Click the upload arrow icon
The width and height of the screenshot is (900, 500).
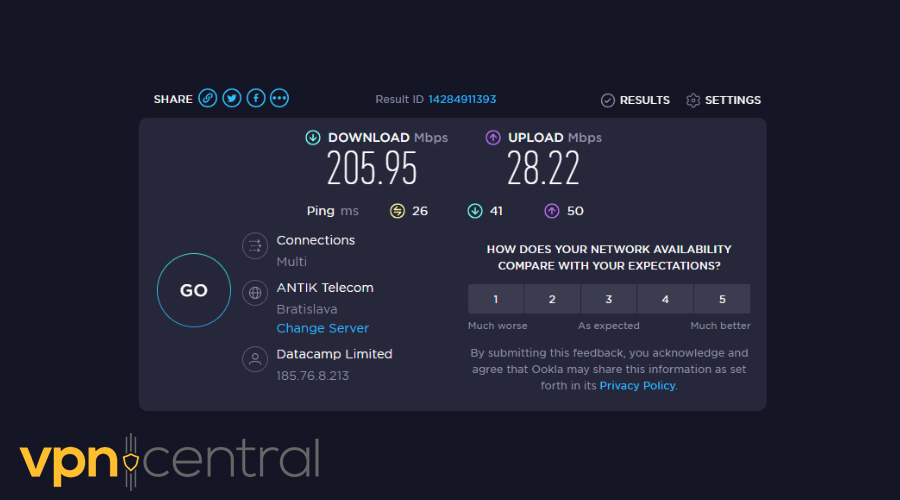click(x=493, y=138)
